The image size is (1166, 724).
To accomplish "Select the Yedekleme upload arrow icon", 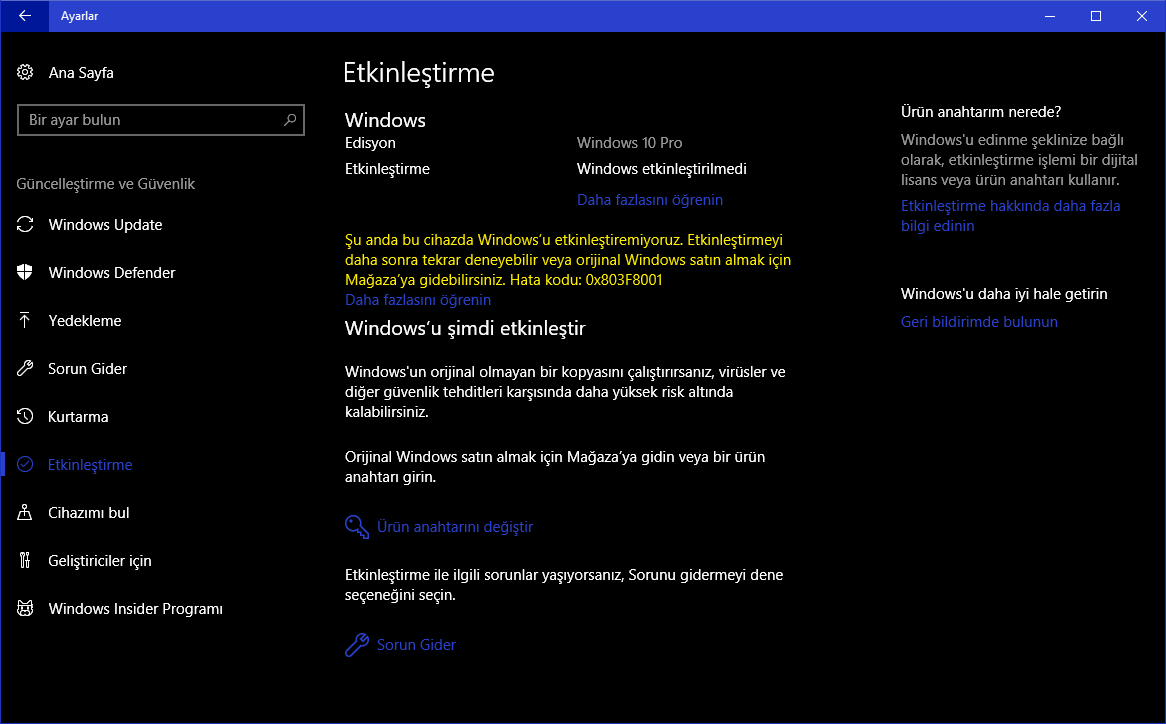I will pyautogui.click(x=25, y=320).
